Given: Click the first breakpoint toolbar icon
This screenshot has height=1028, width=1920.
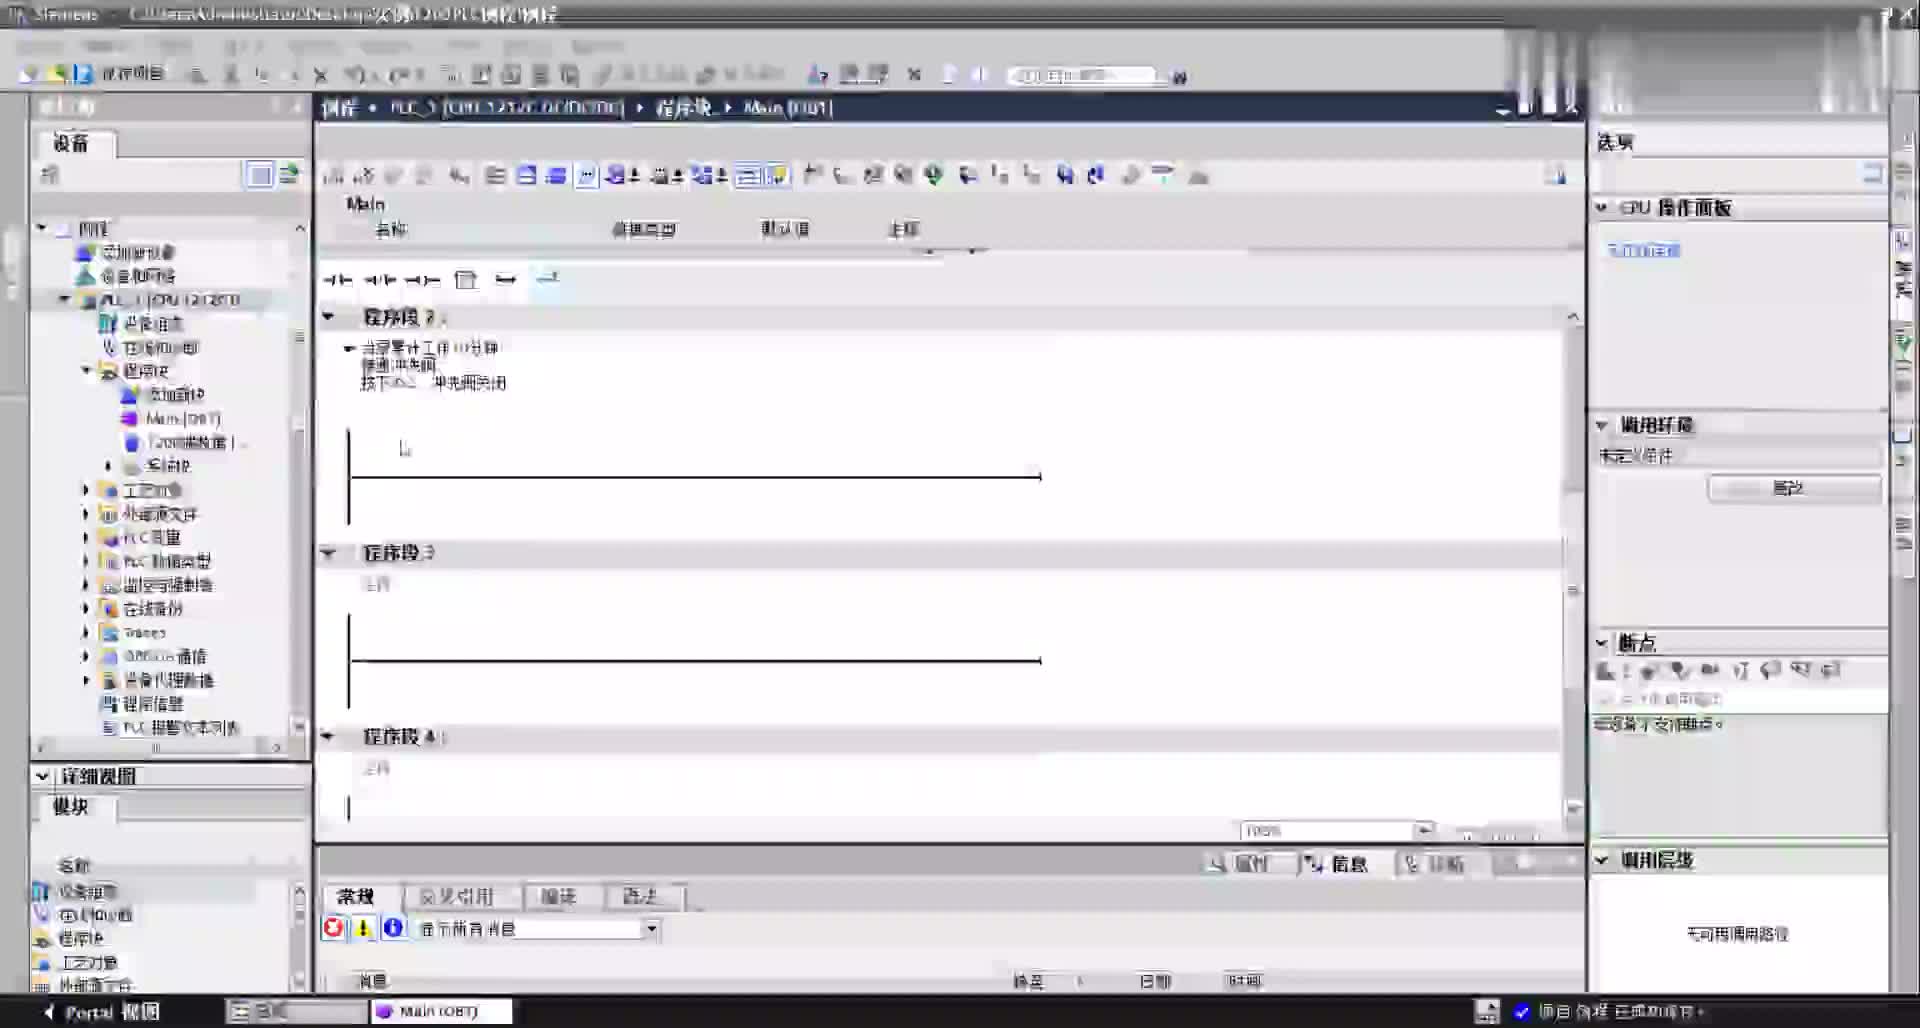Looking at the screenshot, I should [1606, 671].
